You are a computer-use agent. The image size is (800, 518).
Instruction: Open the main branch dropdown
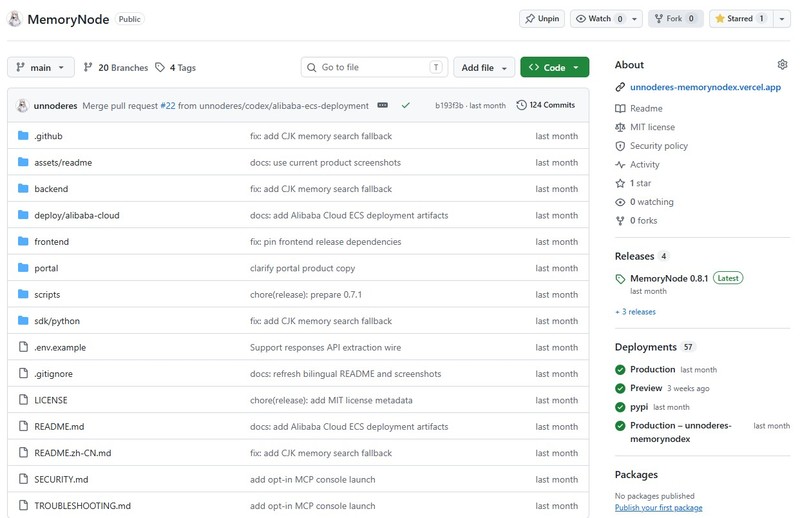click(41, 67)
